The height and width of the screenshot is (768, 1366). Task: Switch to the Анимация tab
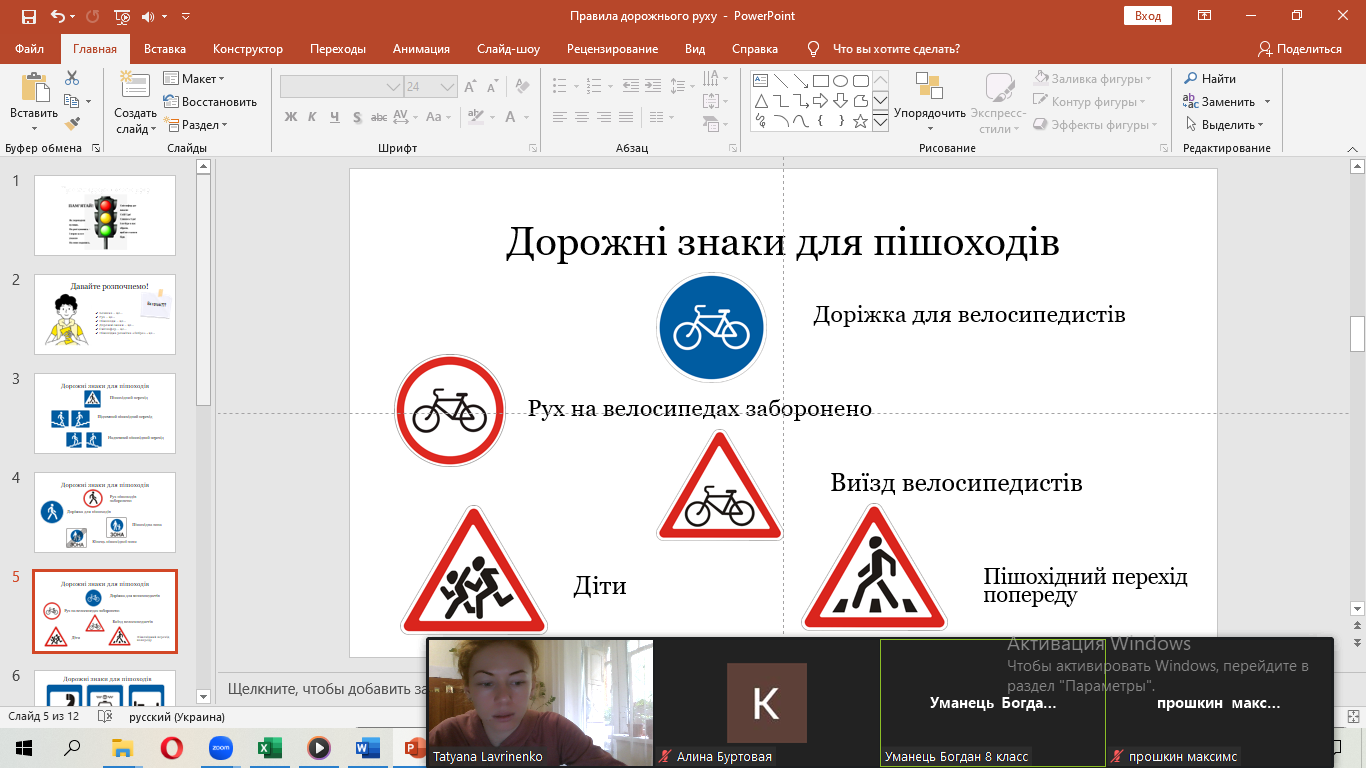(x=421, y=49)
